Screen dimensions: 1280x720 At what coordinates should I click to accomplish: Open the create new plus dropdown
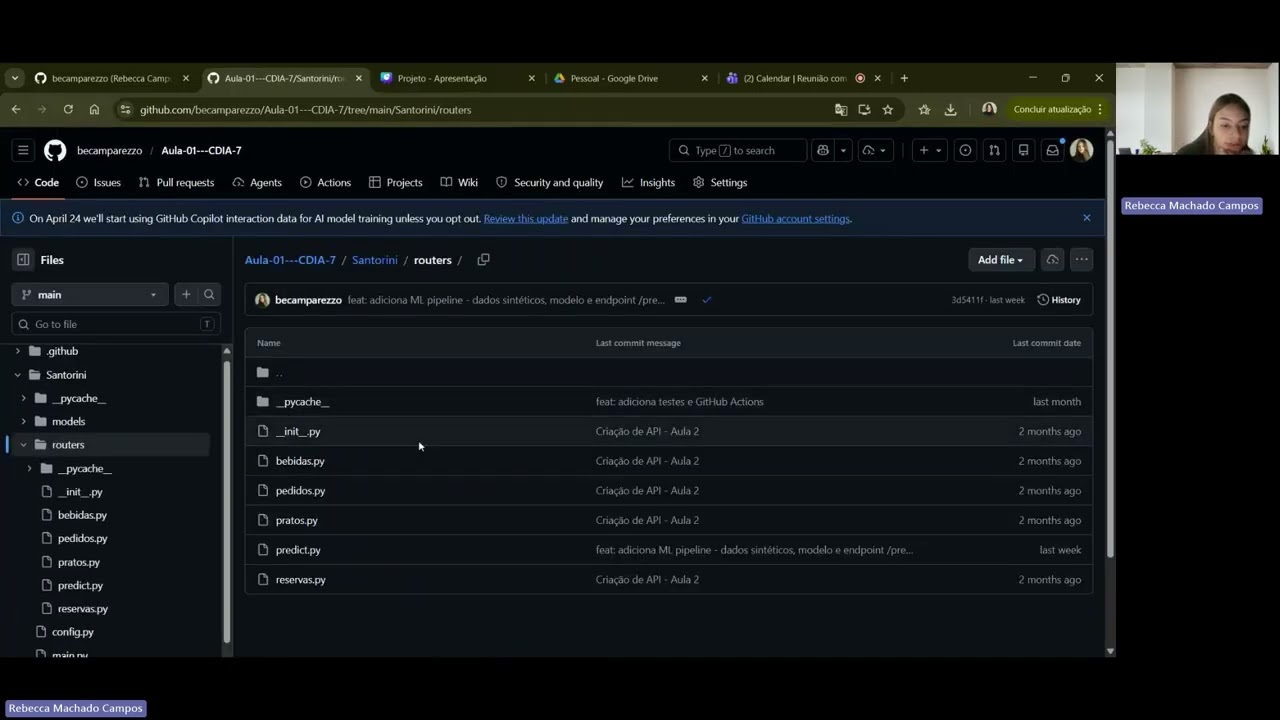[x=930, y=150]
